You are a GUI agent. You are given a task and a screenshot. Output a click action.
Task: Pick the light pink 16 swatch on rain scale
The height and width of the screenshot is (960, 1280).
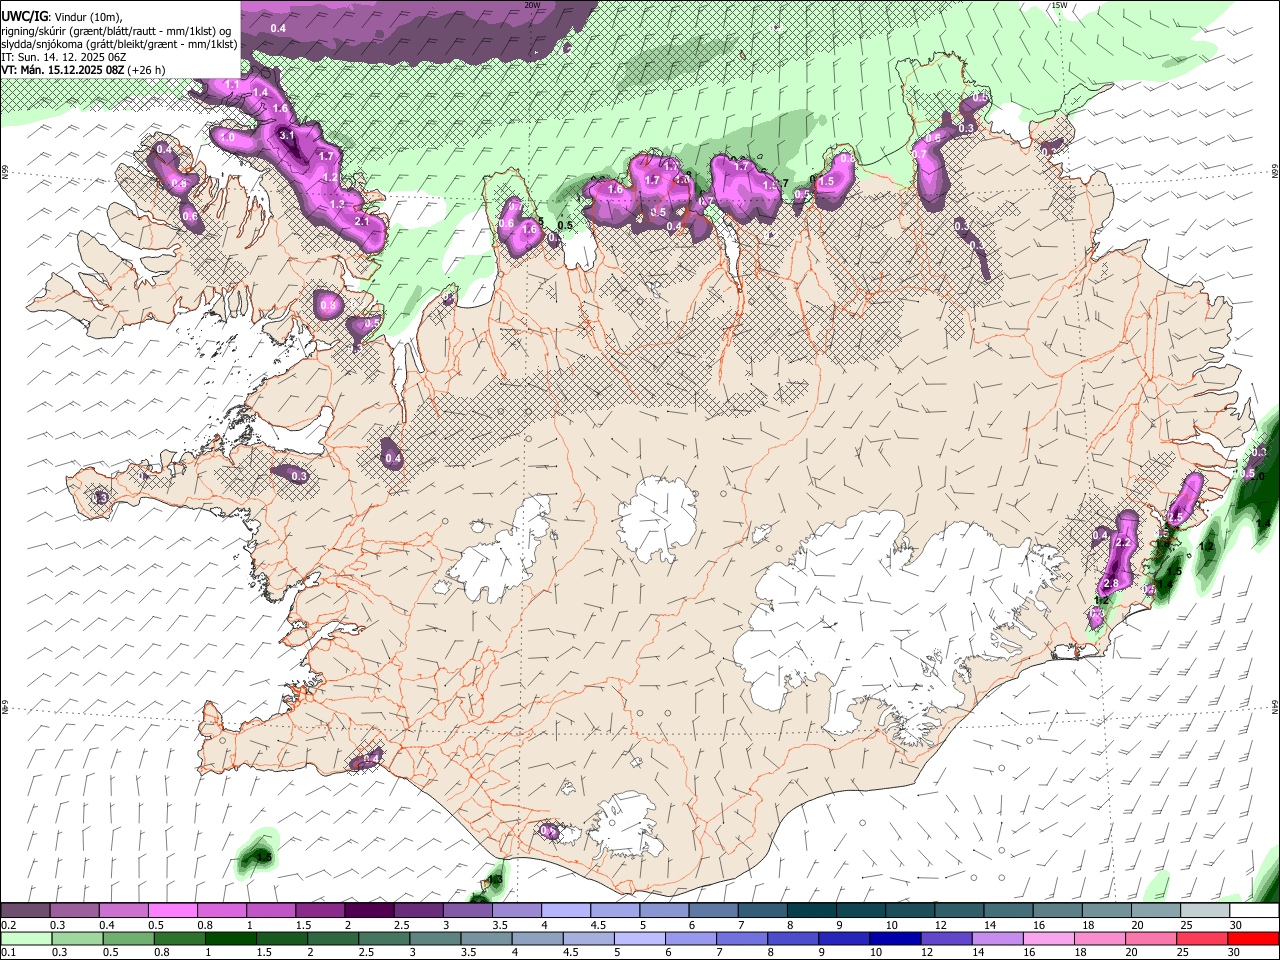[1048, 938]
